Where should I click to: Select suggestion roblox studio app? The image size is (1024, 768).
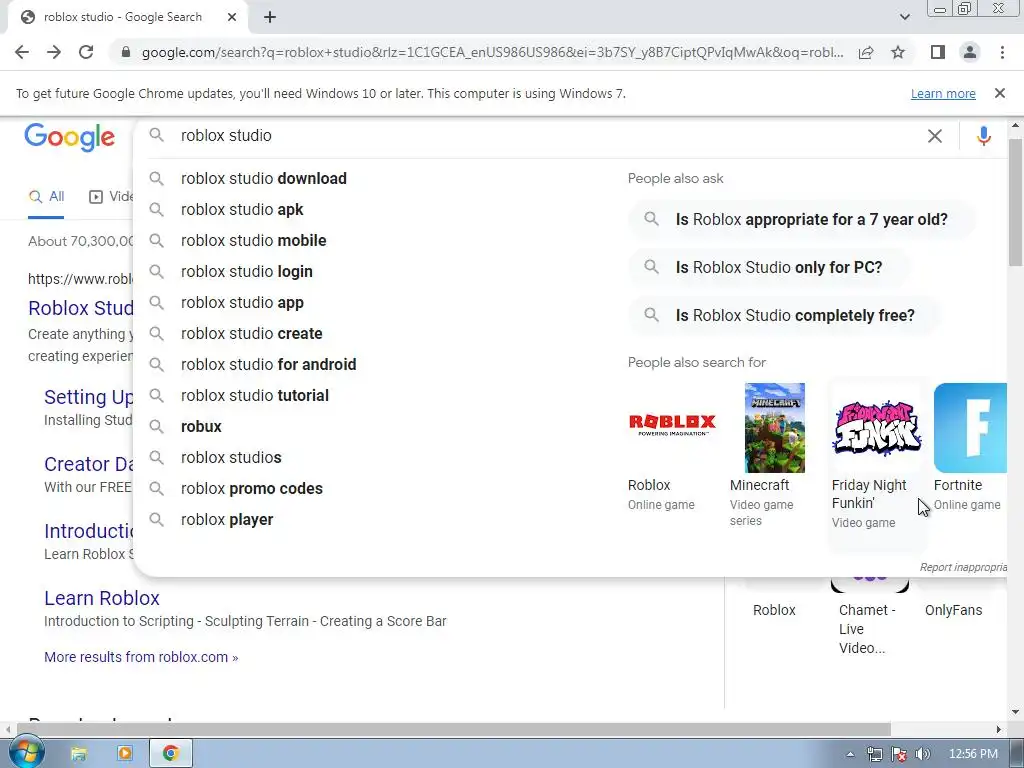[242, 302]
